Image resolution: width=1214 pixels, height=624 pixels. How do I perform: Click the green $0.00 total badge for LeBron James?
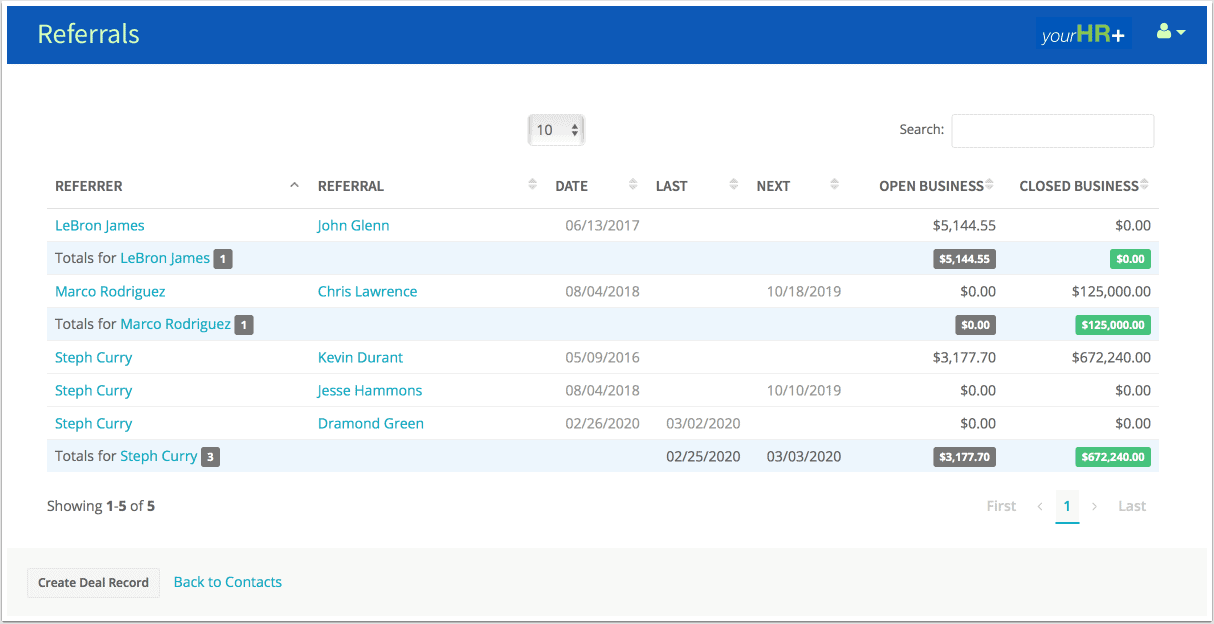click(1130, 259)
